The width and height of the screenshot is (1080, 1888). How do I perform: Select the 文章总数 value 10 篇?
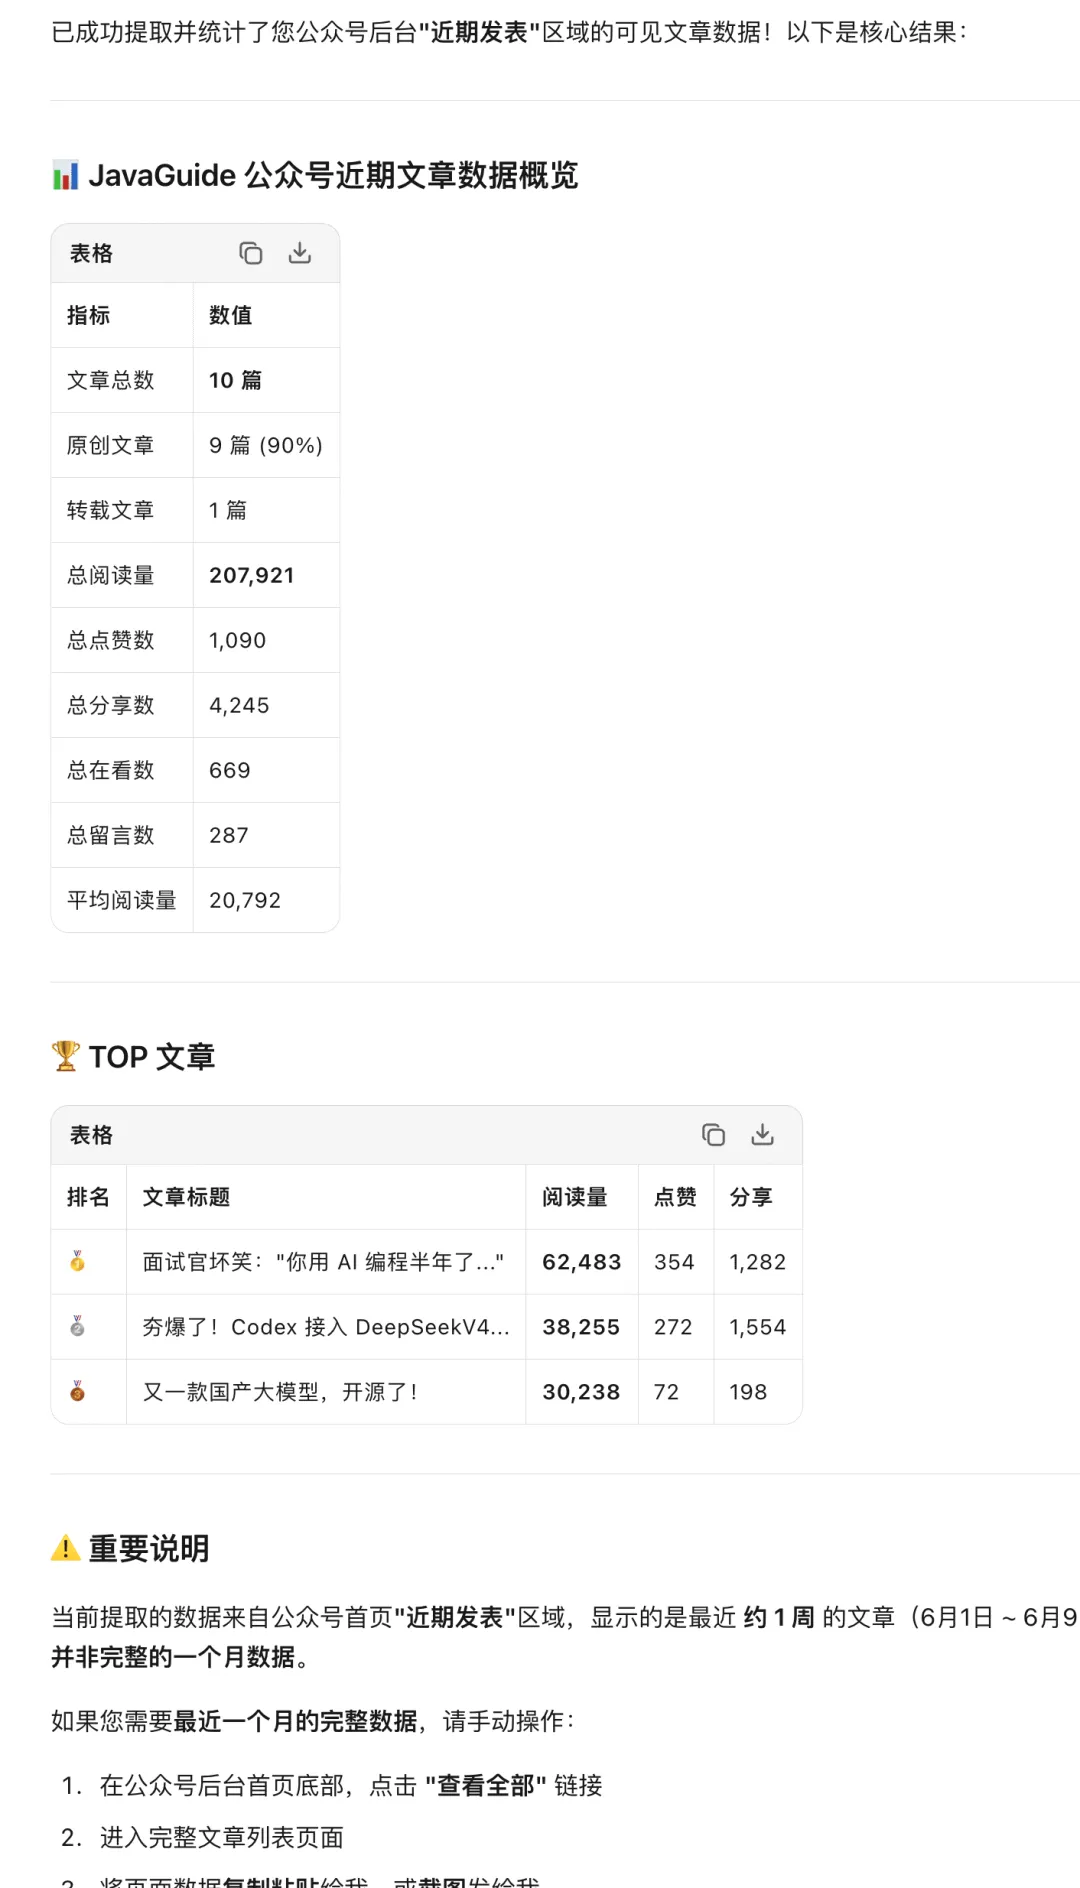tap(235, 380)
